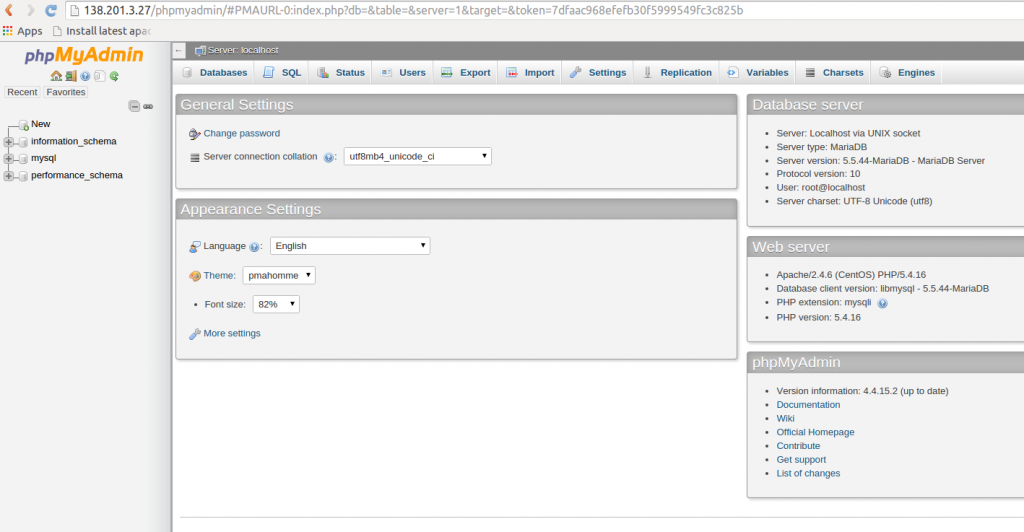Click the help icon beside Server connection collation
This screenshot has width=1024, height=532.
[328, 157]
